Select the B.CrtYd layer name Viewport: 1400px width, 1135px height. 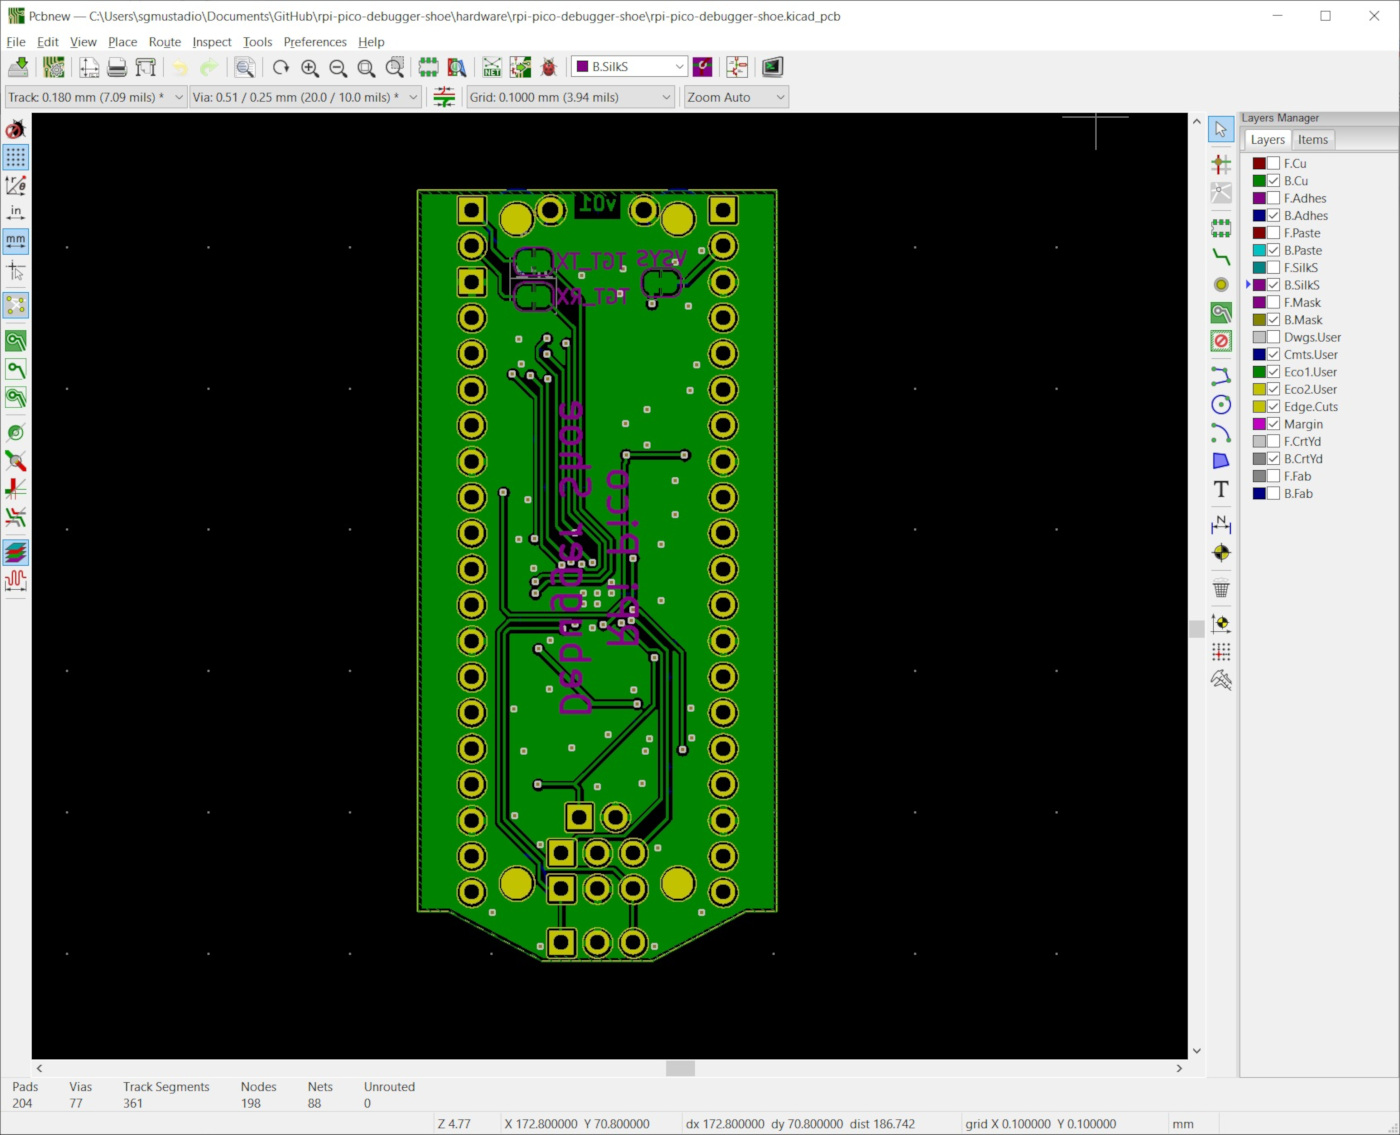pos(1303,459)
